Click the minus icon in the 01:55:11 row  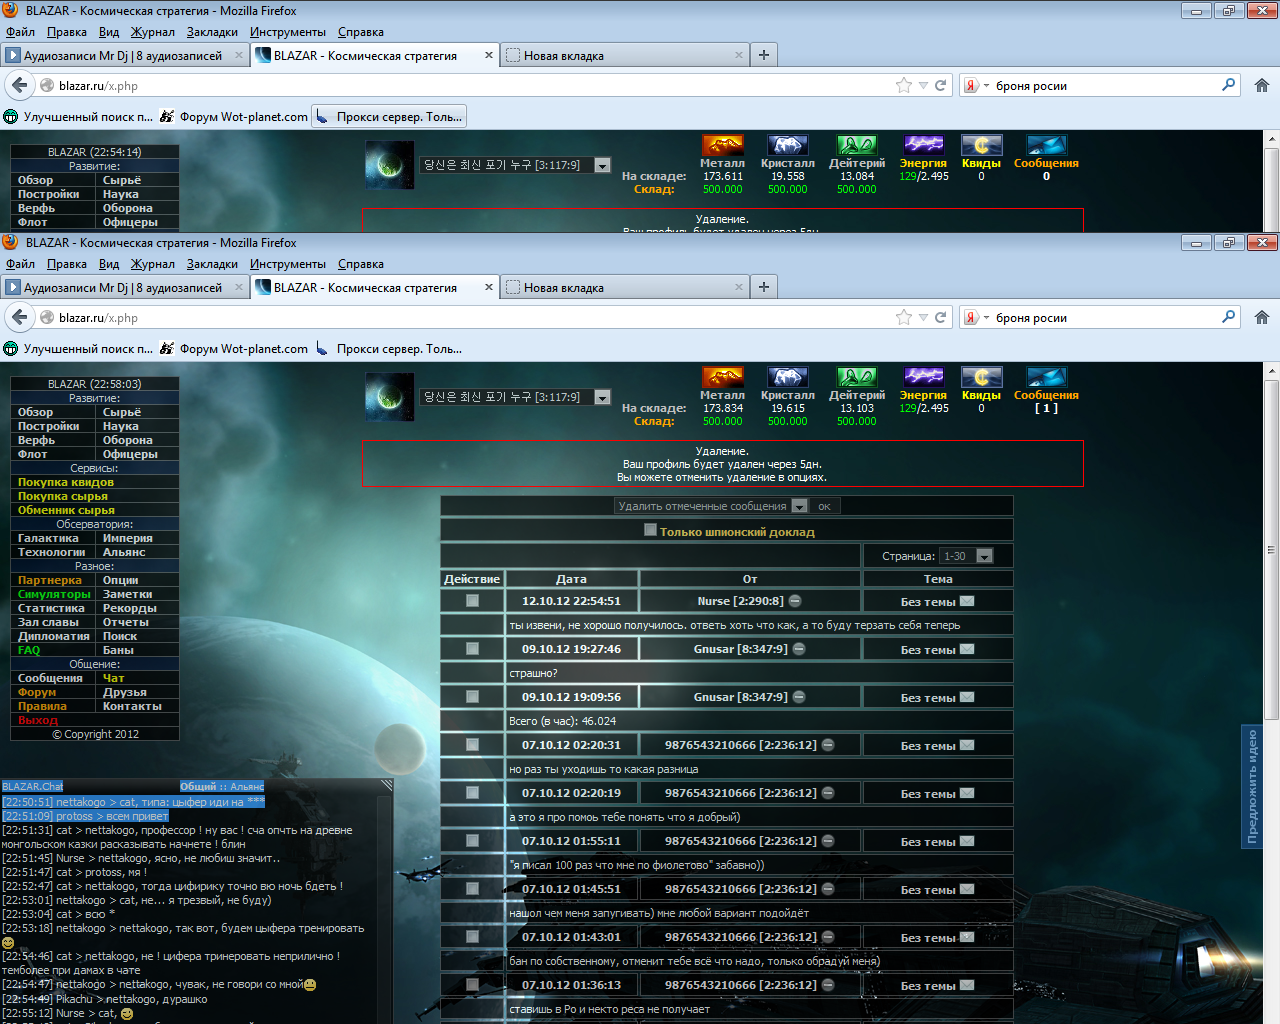pyautogui.click(x=828, y=841)
